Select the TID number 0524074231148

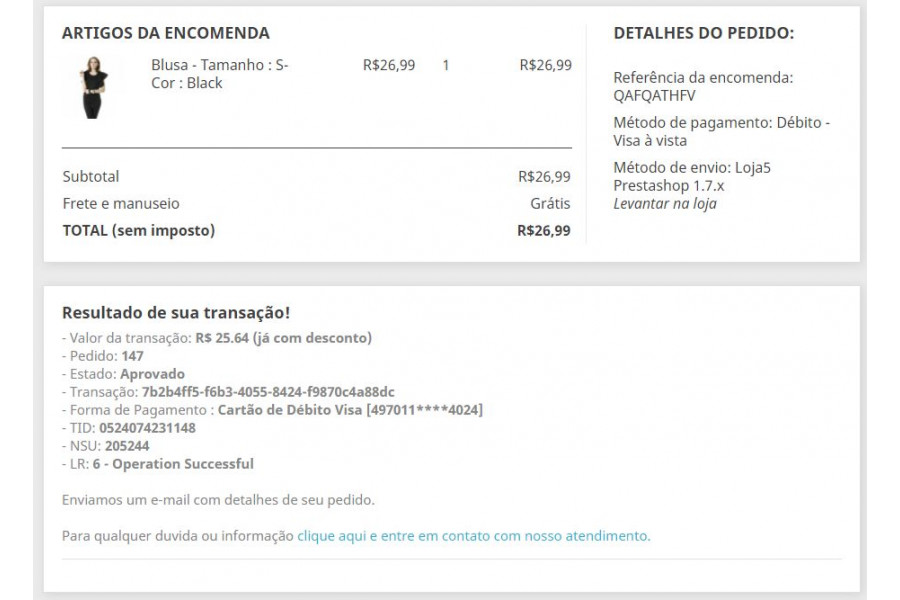pos(148,428)
